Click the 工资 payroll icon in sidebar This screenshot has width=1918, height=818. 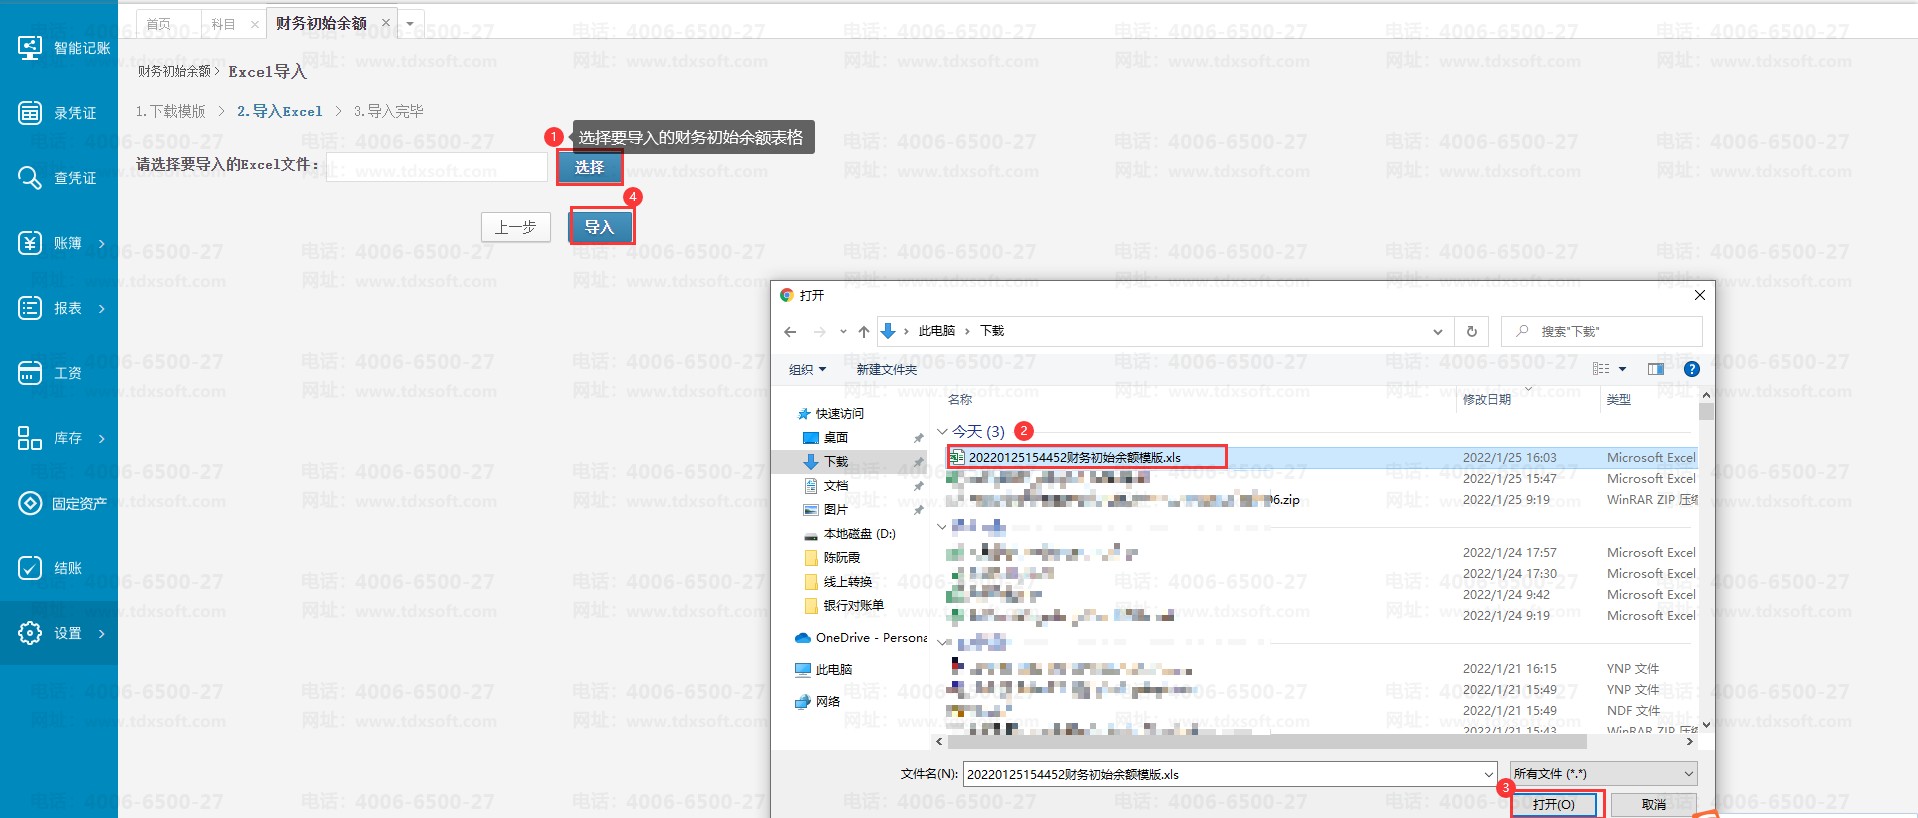[30, 373]
